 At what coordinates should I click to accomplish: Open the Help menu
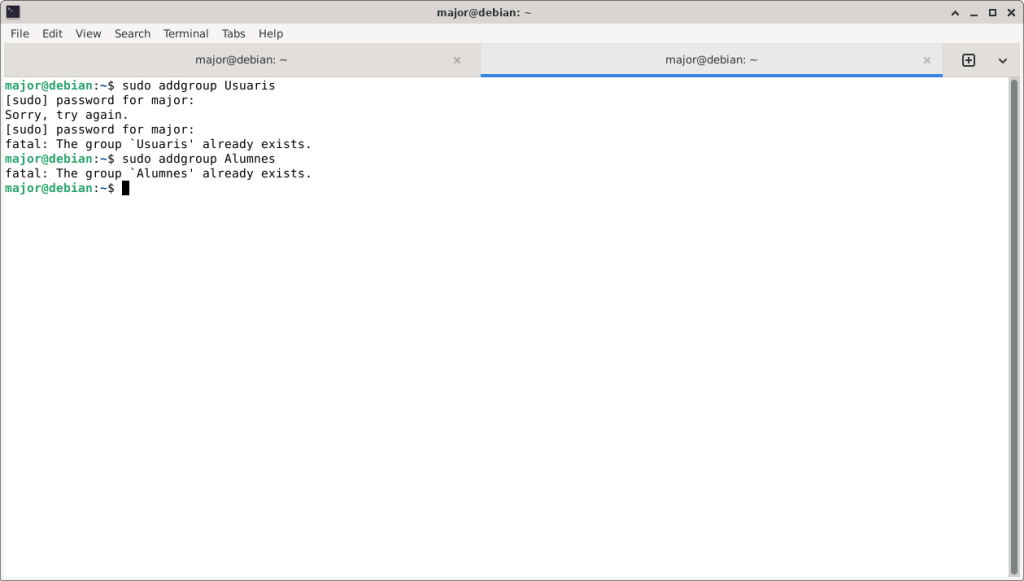(271, 33)
